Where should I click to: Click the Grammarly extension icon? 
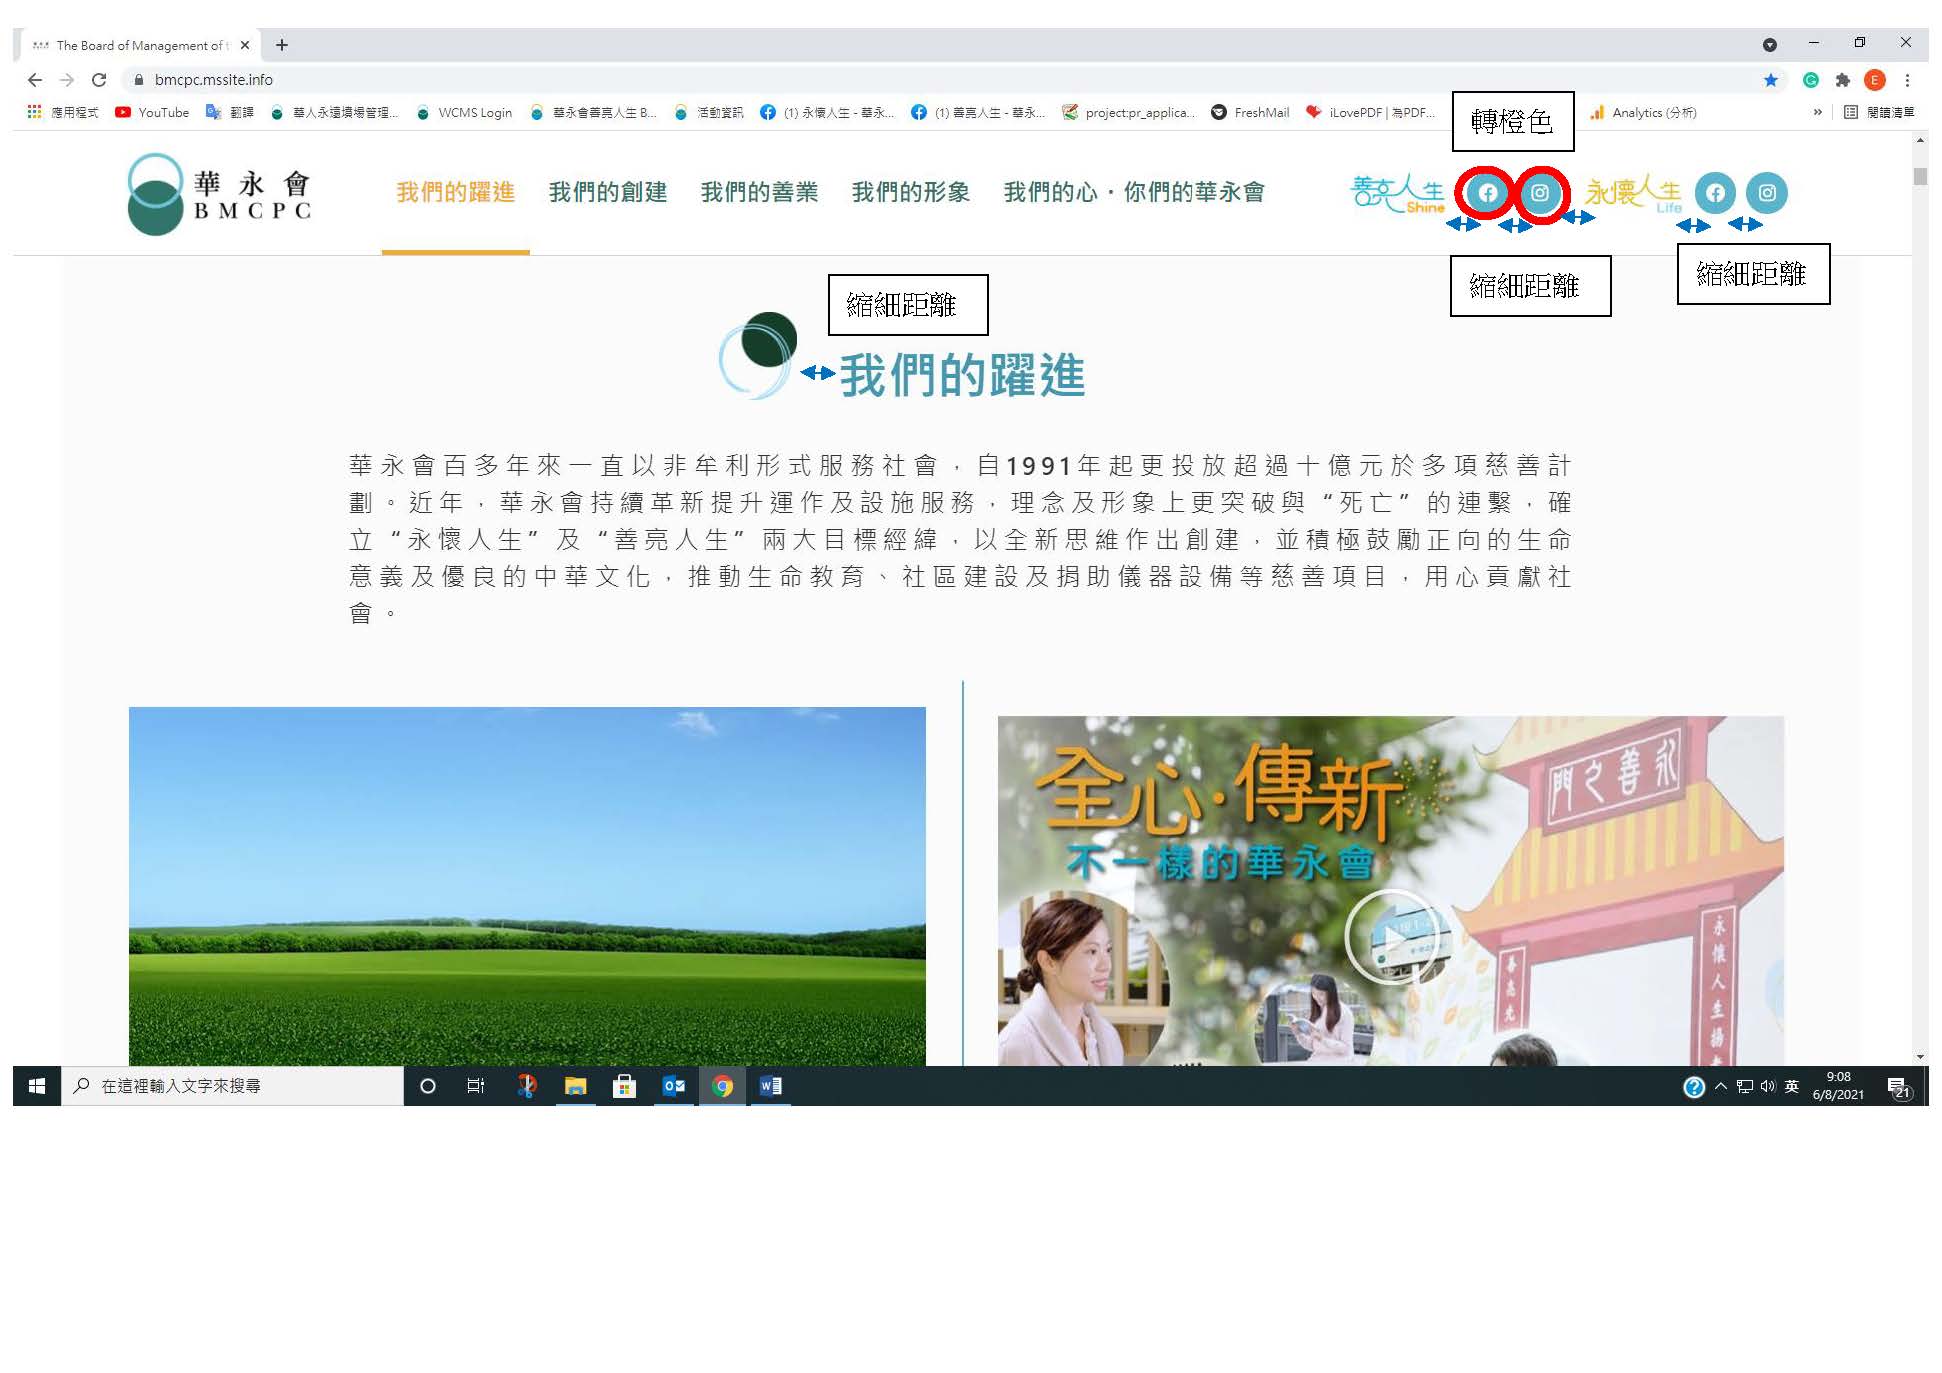pyautogui.click(x=1810, y=80)
